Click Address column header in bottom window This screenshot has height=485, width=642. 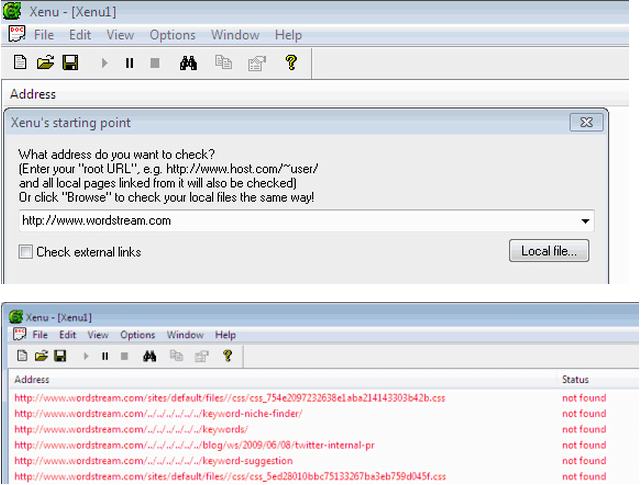(x=32, y=379)
